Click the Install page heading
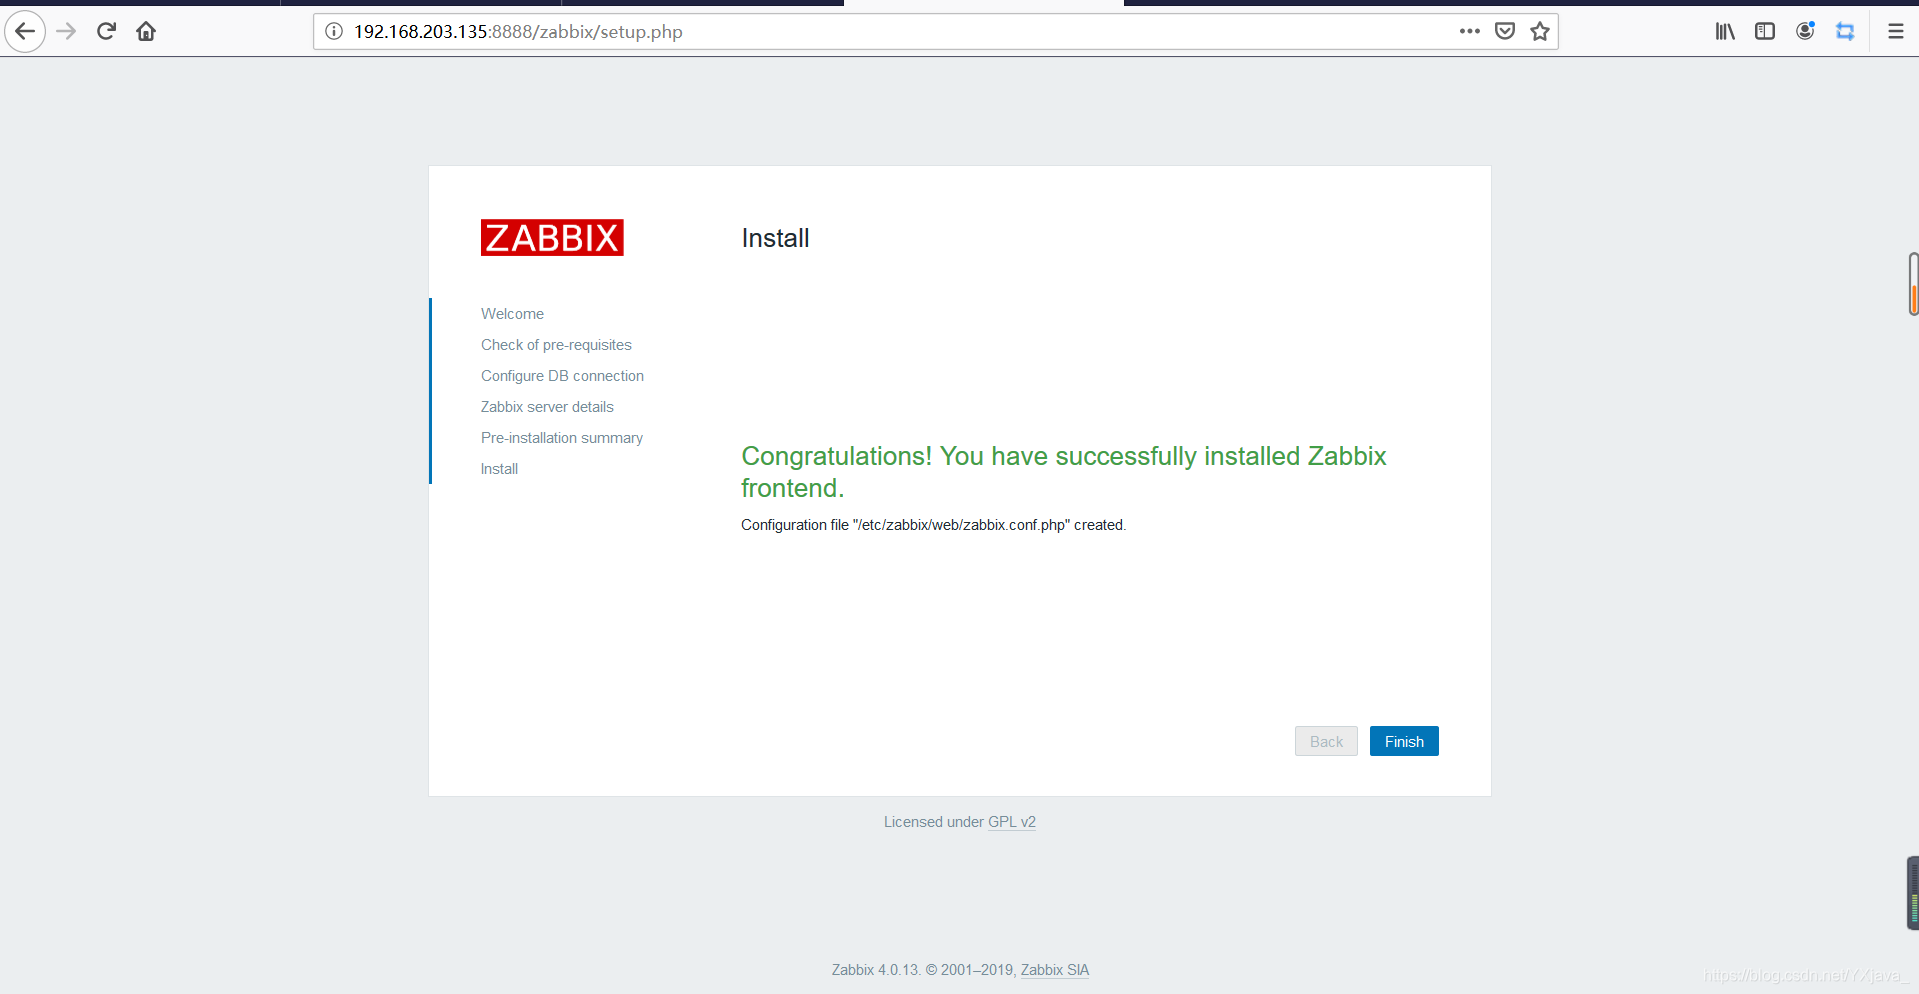Viewport: 1919px width, 994px height. (x=775, y=238)
